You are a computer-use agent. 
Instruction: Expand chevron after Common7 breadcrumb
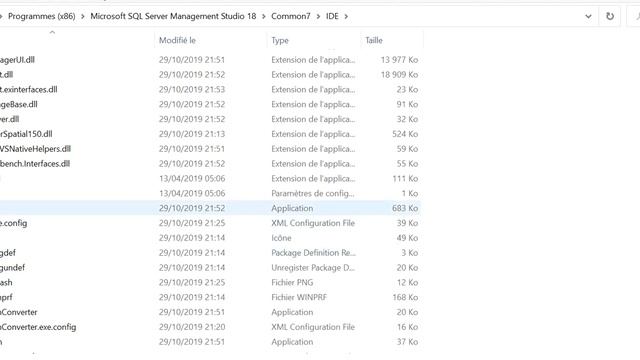318,16
